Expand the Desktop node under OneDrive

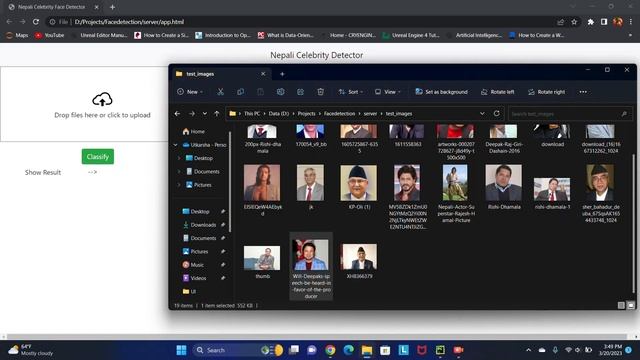click(179, 158)
